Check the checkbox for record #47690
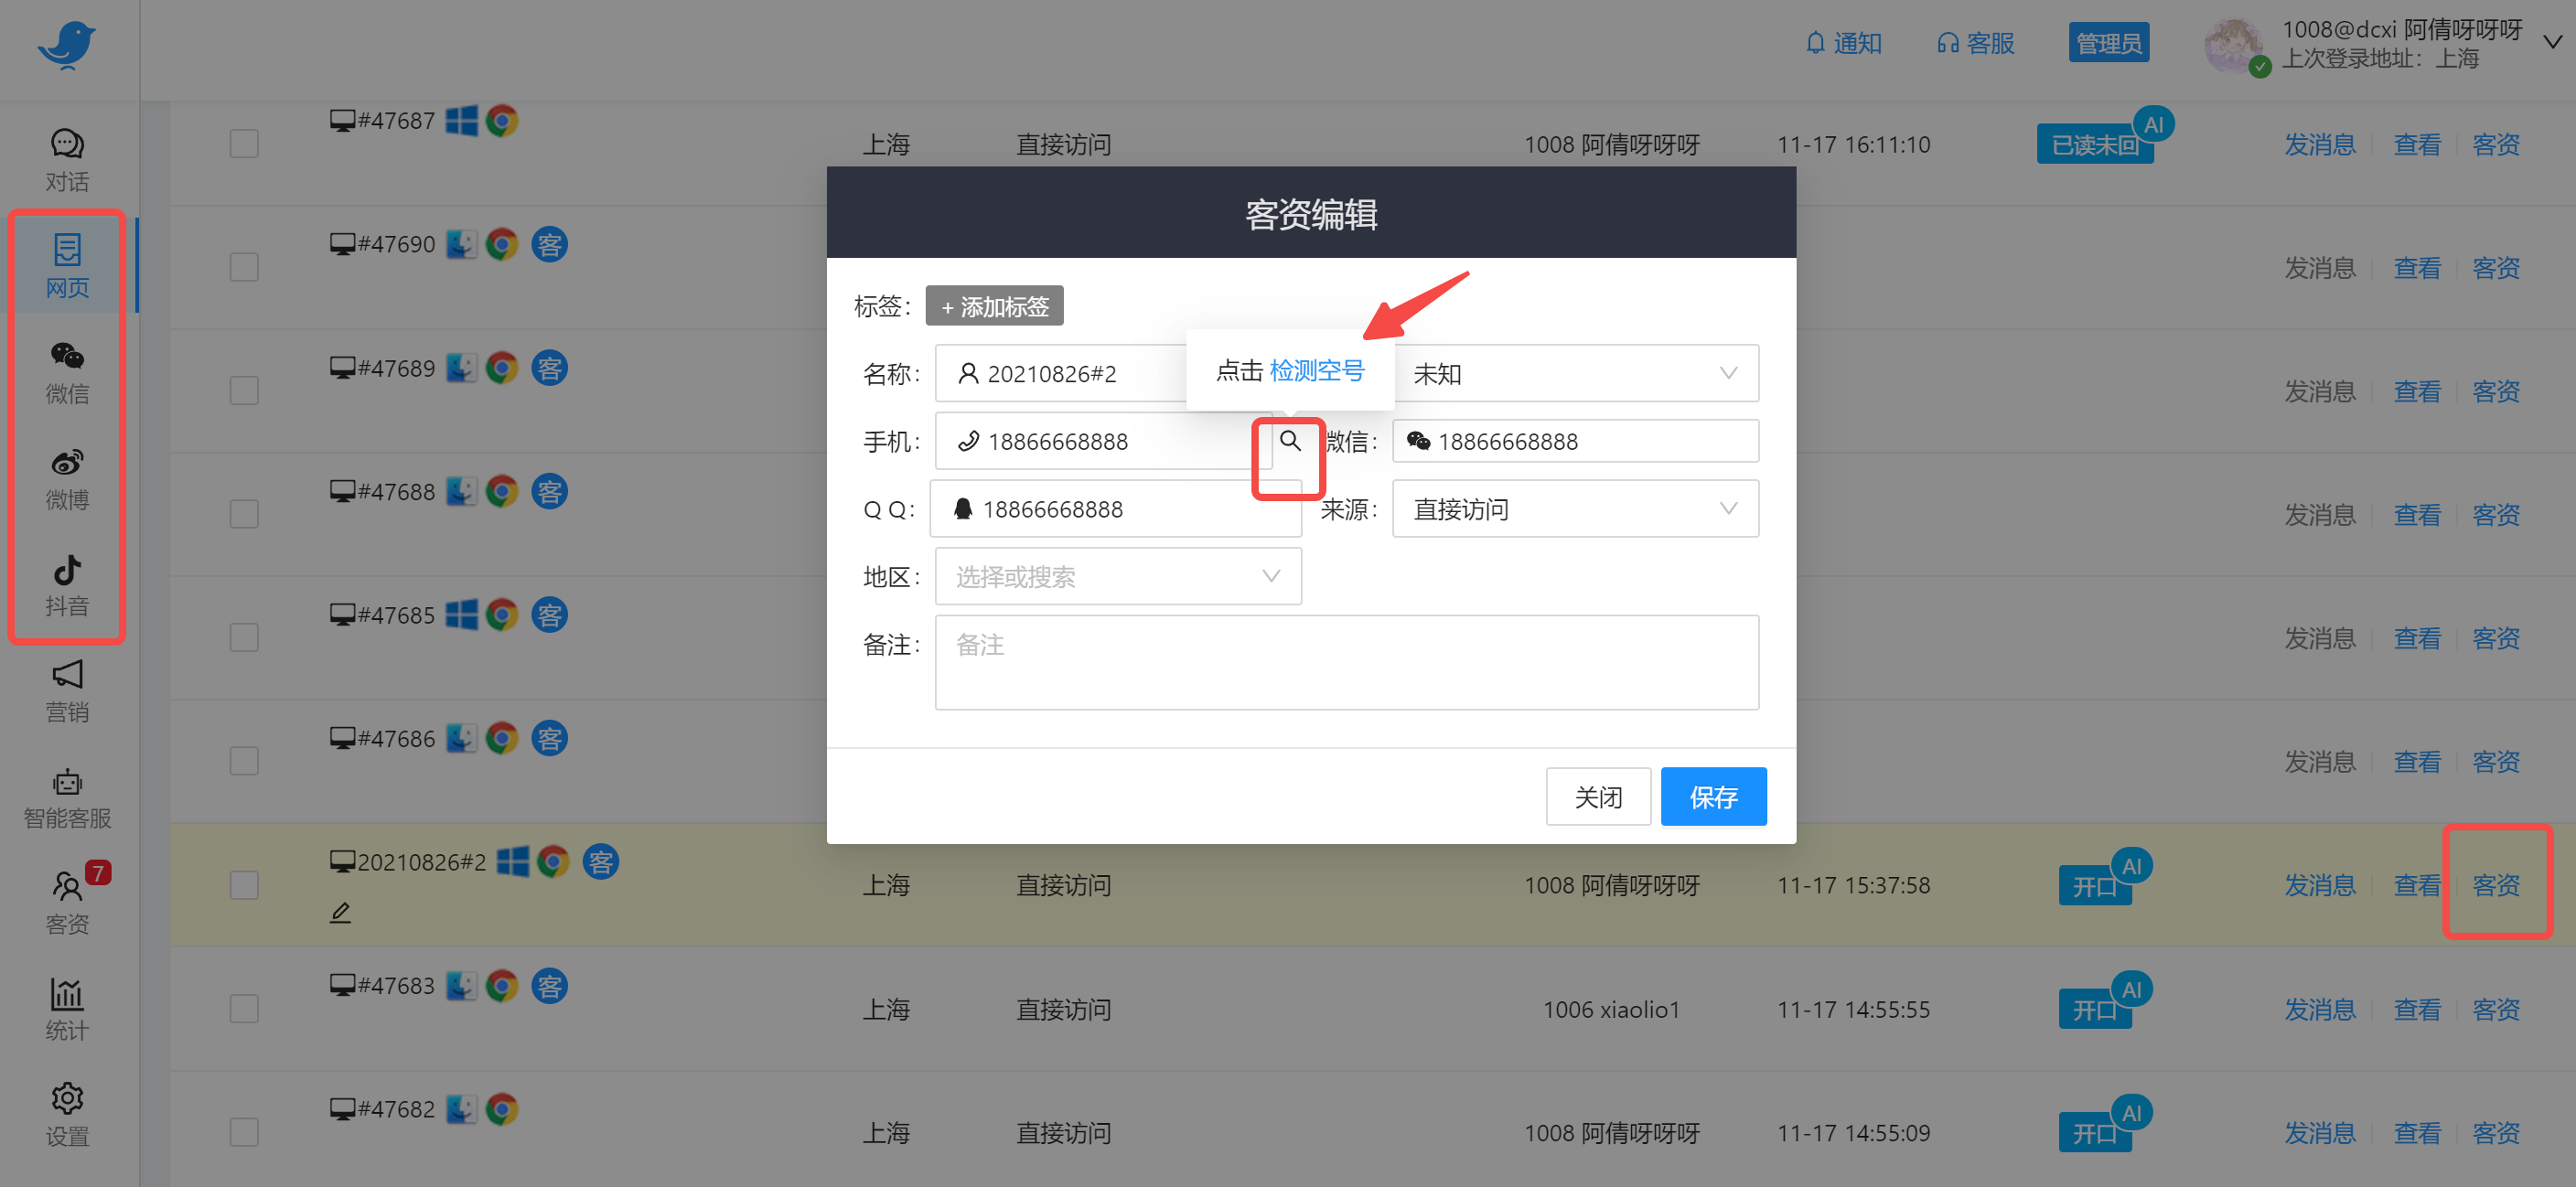 click(243, 267)
